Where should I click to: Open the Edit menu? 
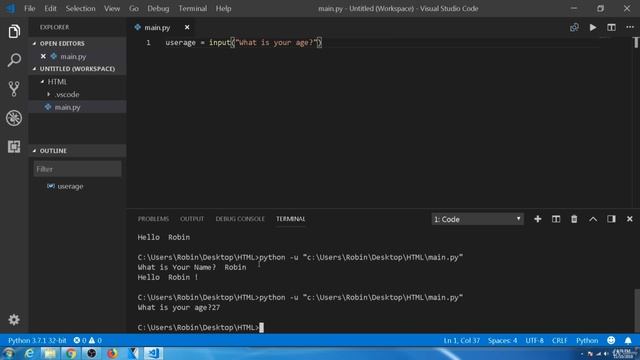(x=50, y=8)
